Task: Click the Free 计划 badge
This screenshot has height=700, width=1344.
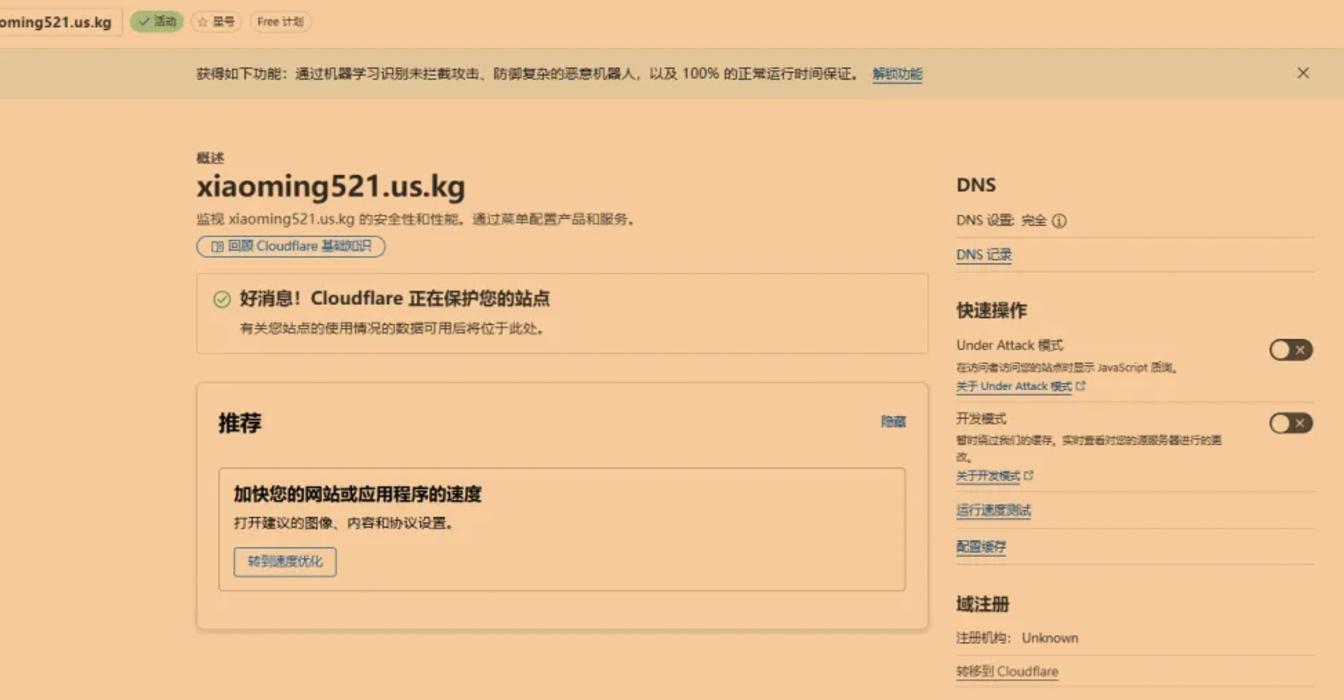Action: [x=280, y=21]
